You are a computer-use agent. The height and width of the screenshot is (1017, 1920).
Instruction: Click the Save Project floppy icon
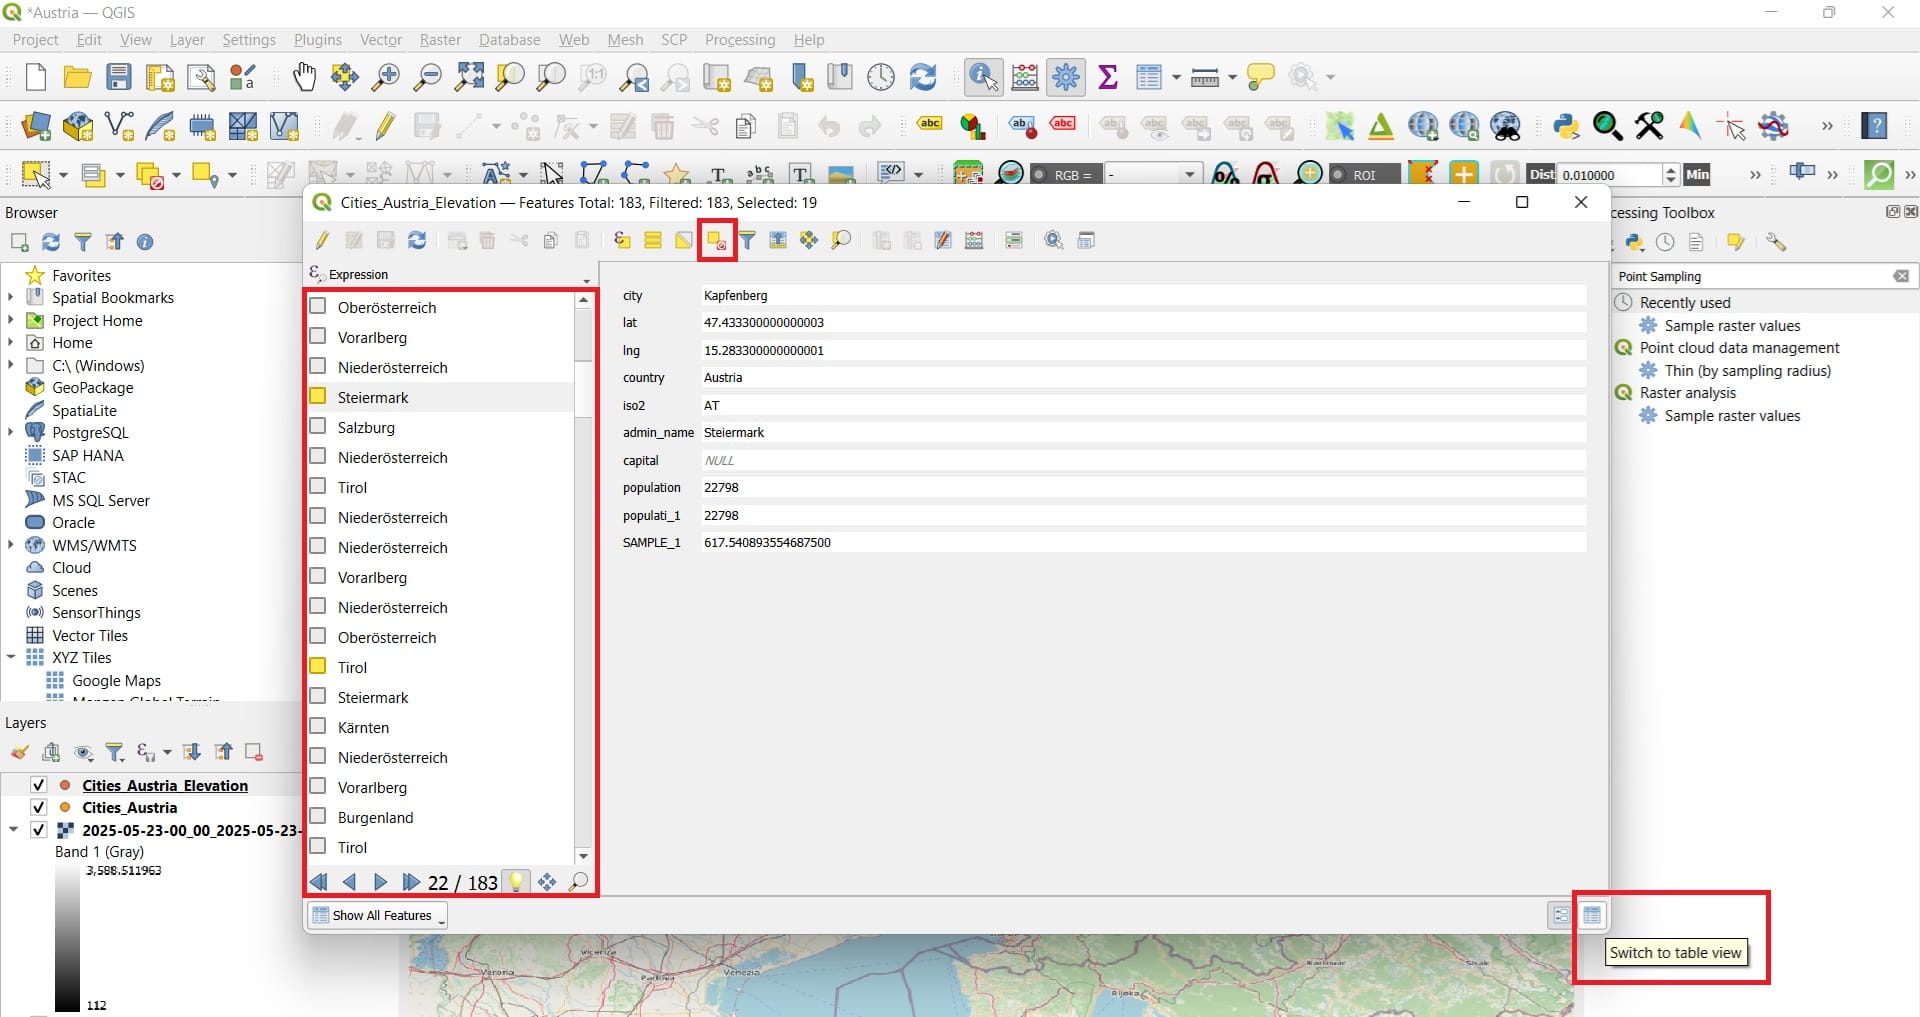pos(119,77)
